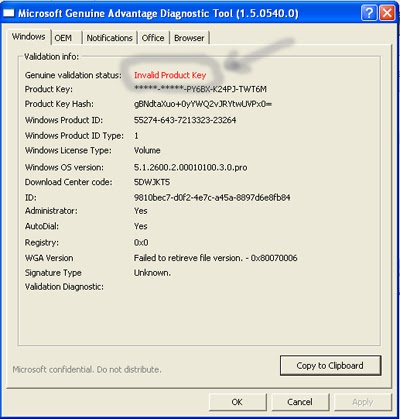Viewport: 400px width, 419px height.
Task: Click the Windows Product ID Type value 1
Action: (136, 136)
